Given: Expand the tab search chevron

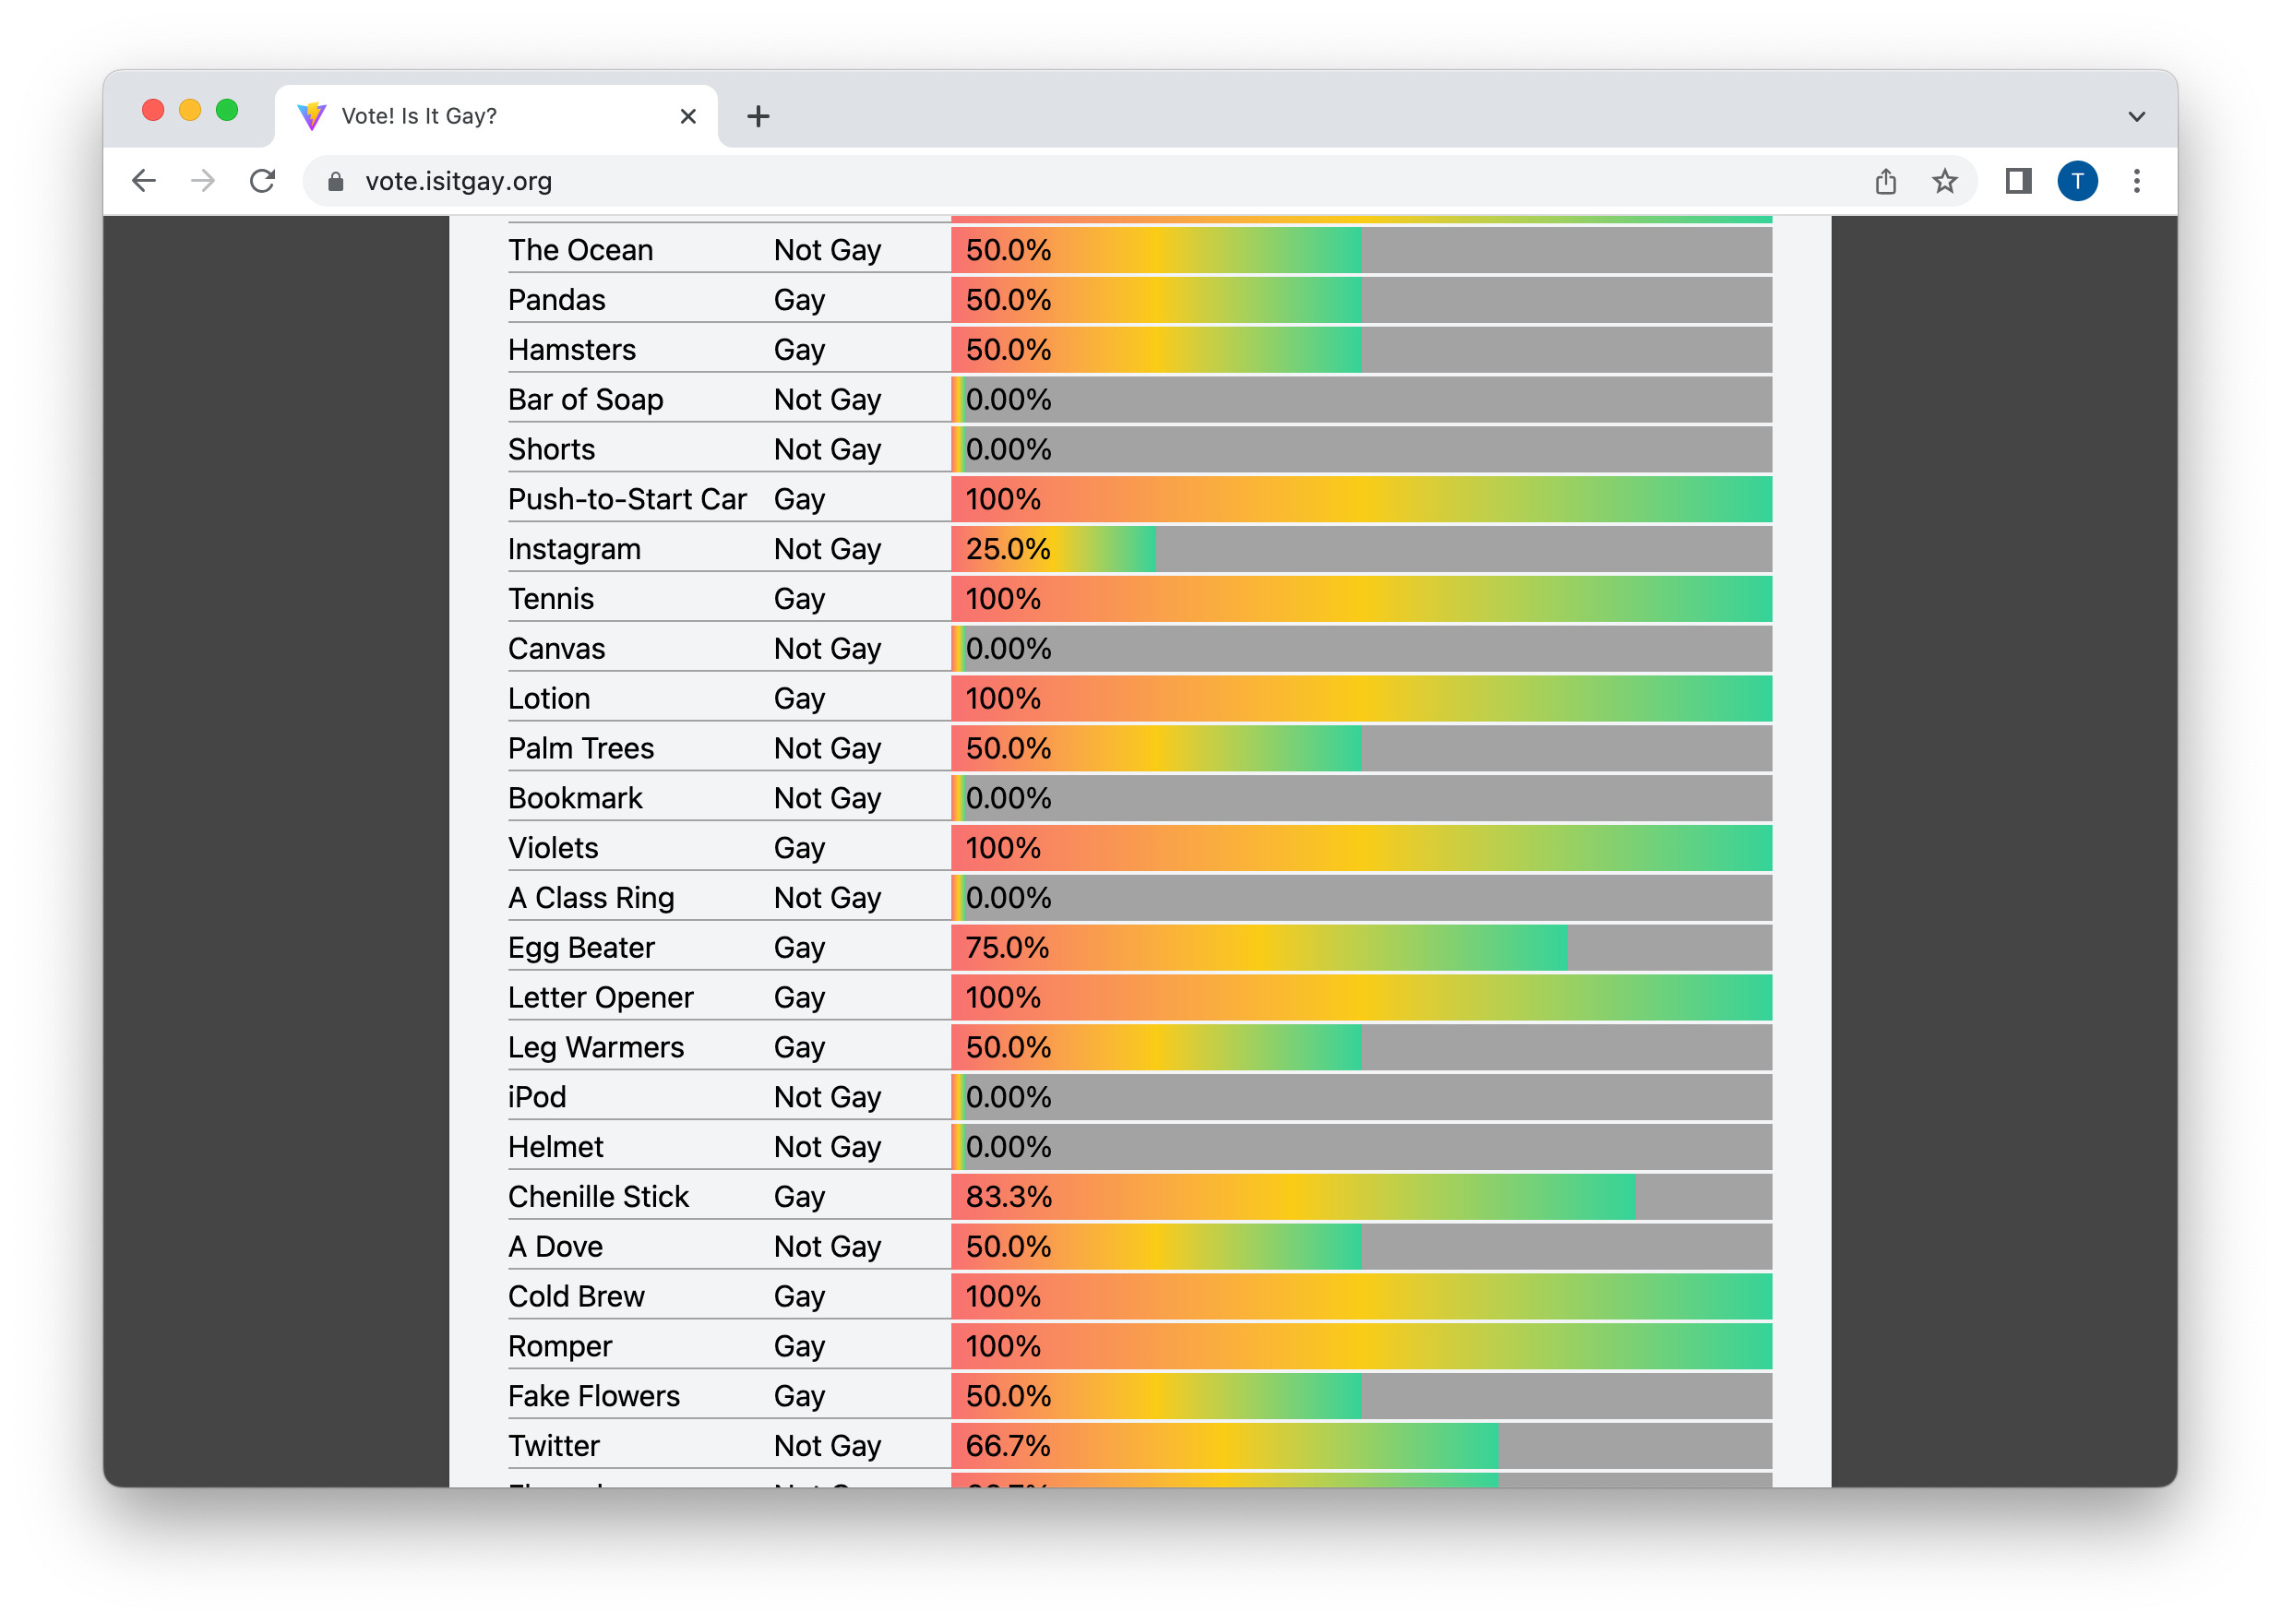Looking at the screenshot, I should (x=2136, y=116).
